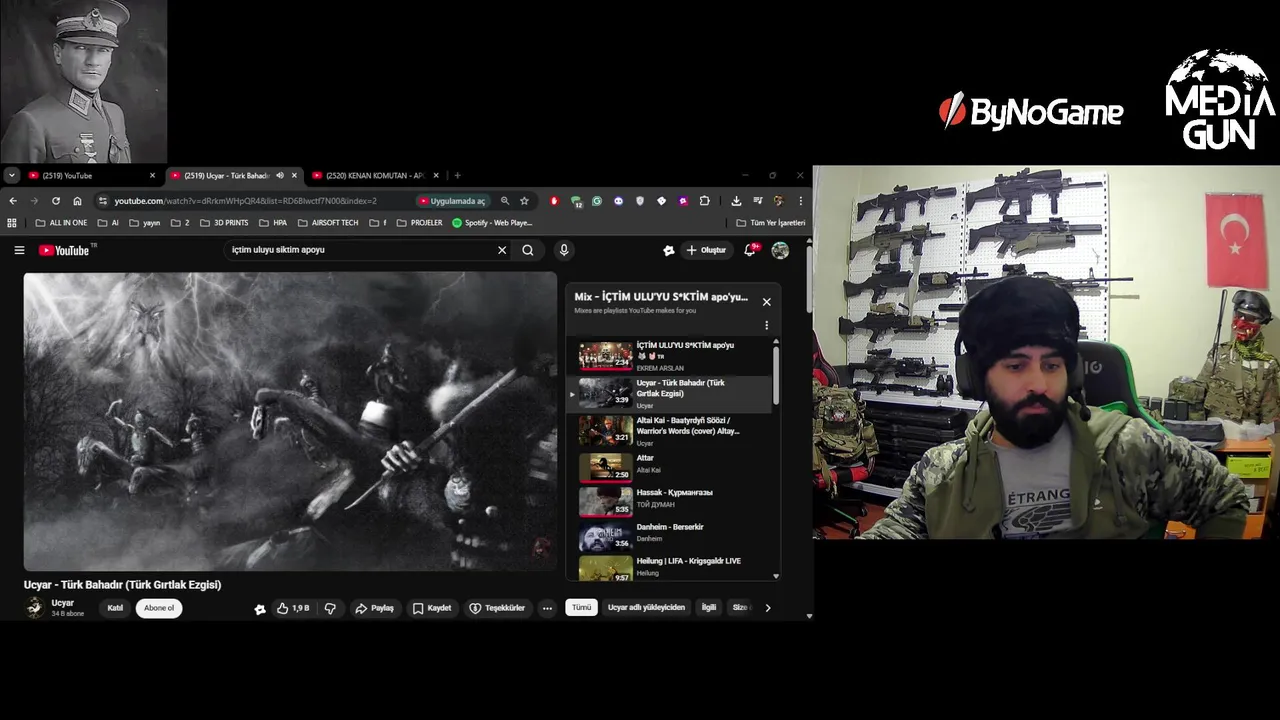Viewport: 1280px width, 720px height.
Task: Select Ucyar adlı yükleyiciden chip
Action: click(646, 607)
